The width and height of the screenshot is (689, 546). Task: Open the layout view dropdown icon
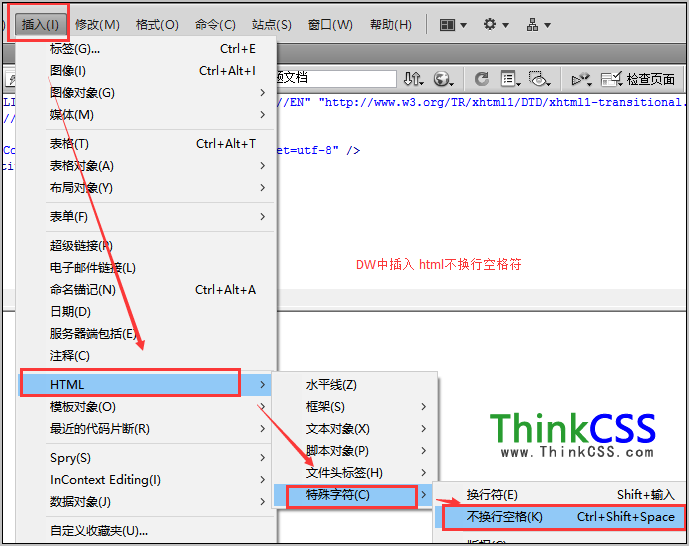click(x=453, y=25)
